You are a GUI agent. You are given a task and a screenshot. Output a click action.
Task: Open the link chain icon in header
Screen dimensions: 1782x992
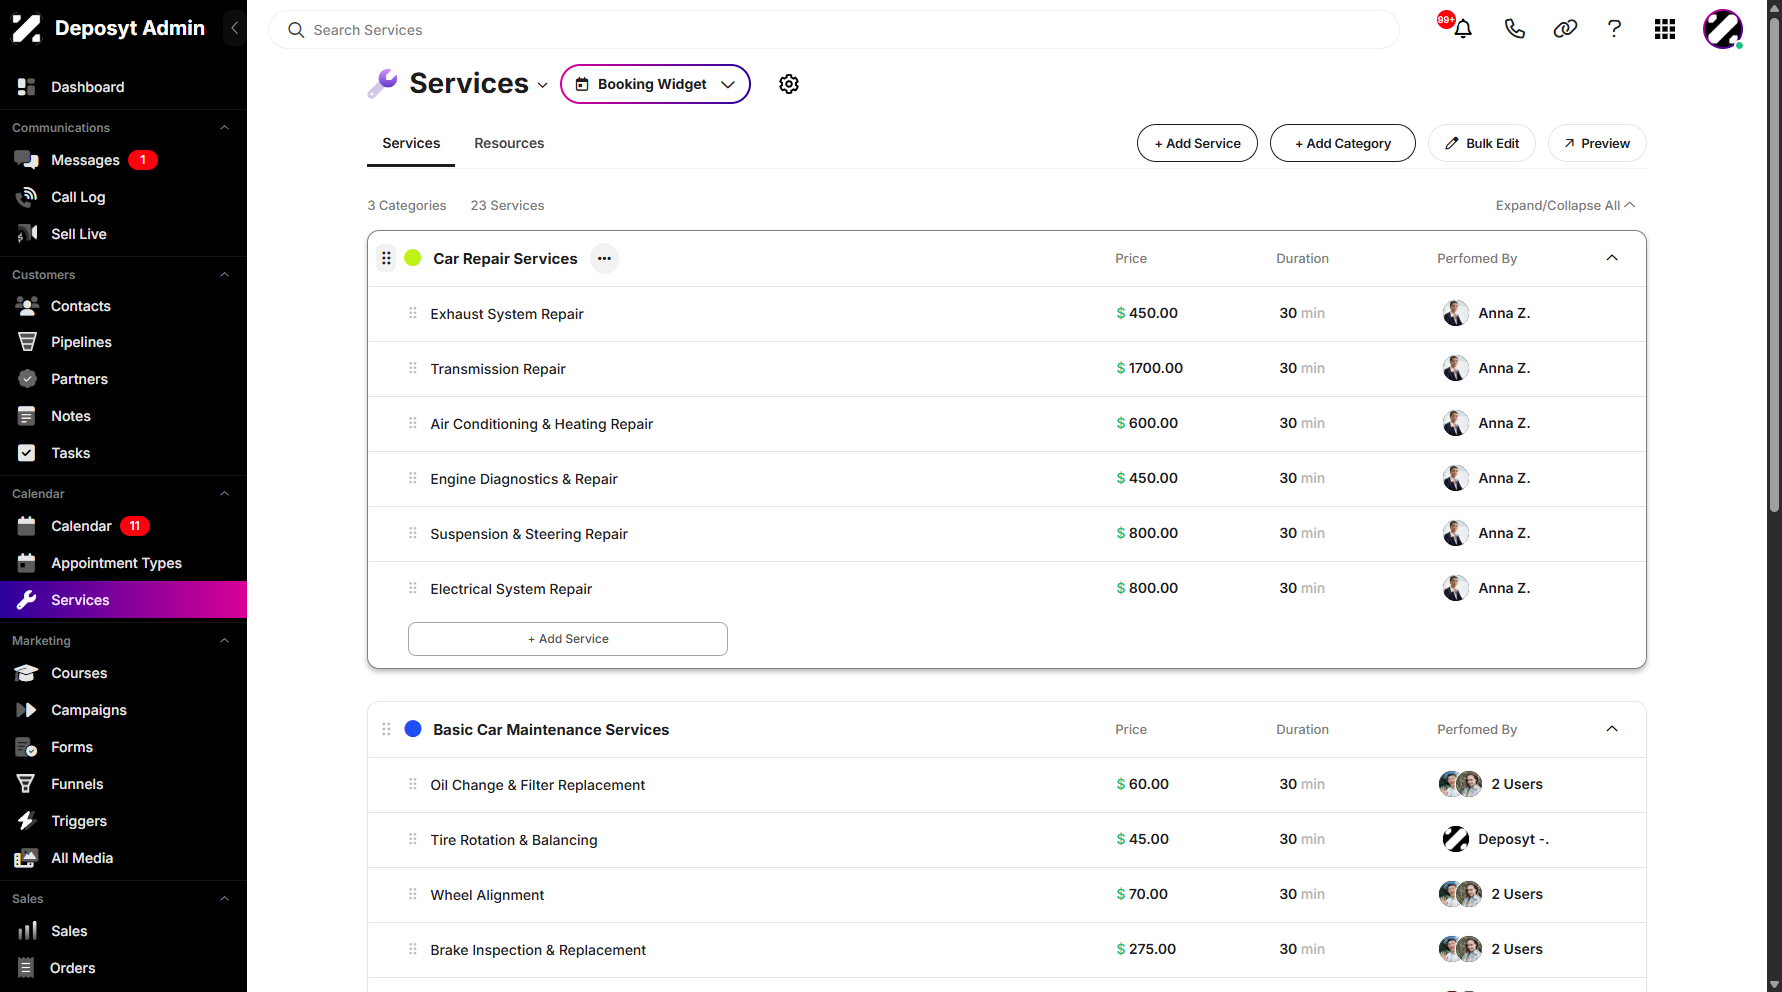click(1565, 29)
